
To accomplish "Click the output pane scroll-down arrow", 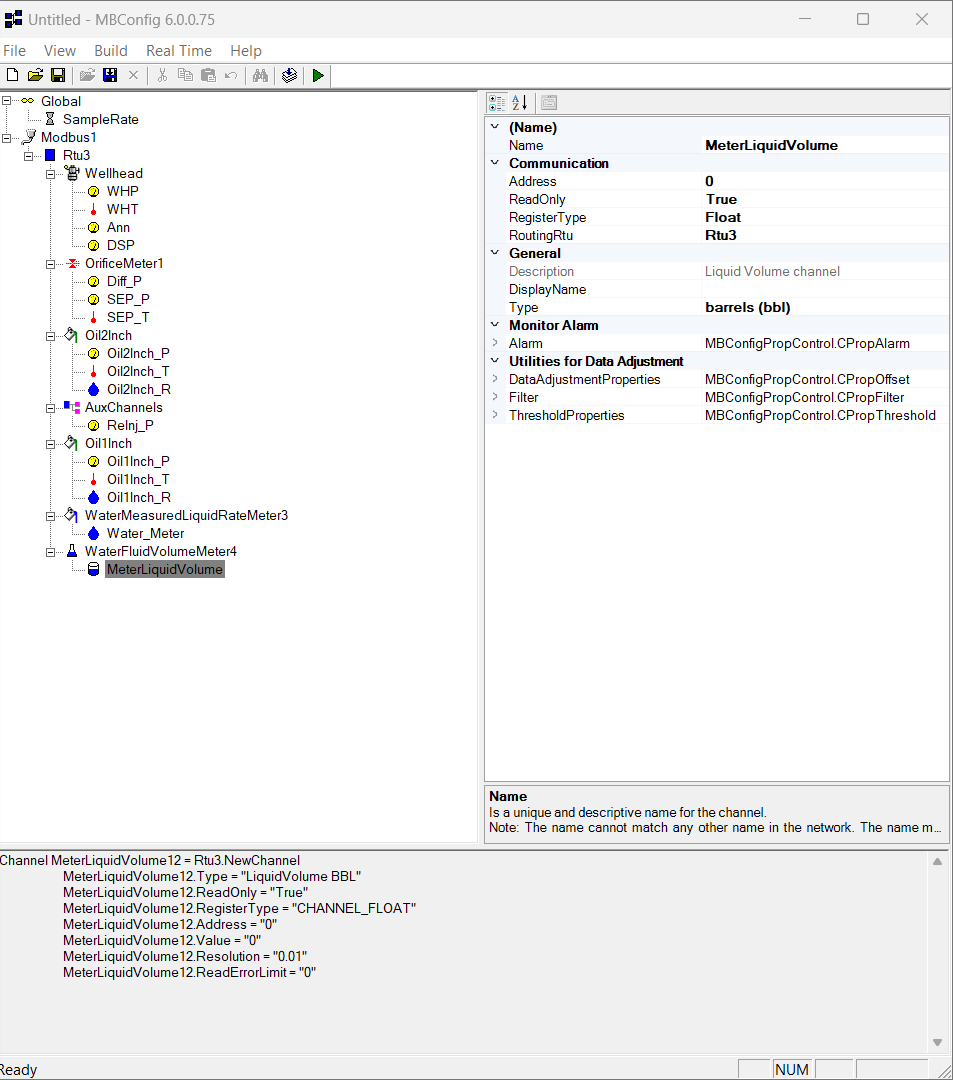I will pyautogui.click(x=937, y=1041).
